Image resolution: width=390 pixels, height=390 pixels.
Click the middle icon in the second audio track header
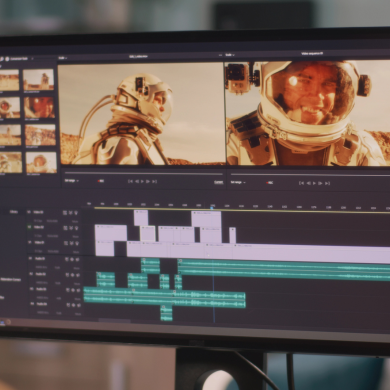72,275
